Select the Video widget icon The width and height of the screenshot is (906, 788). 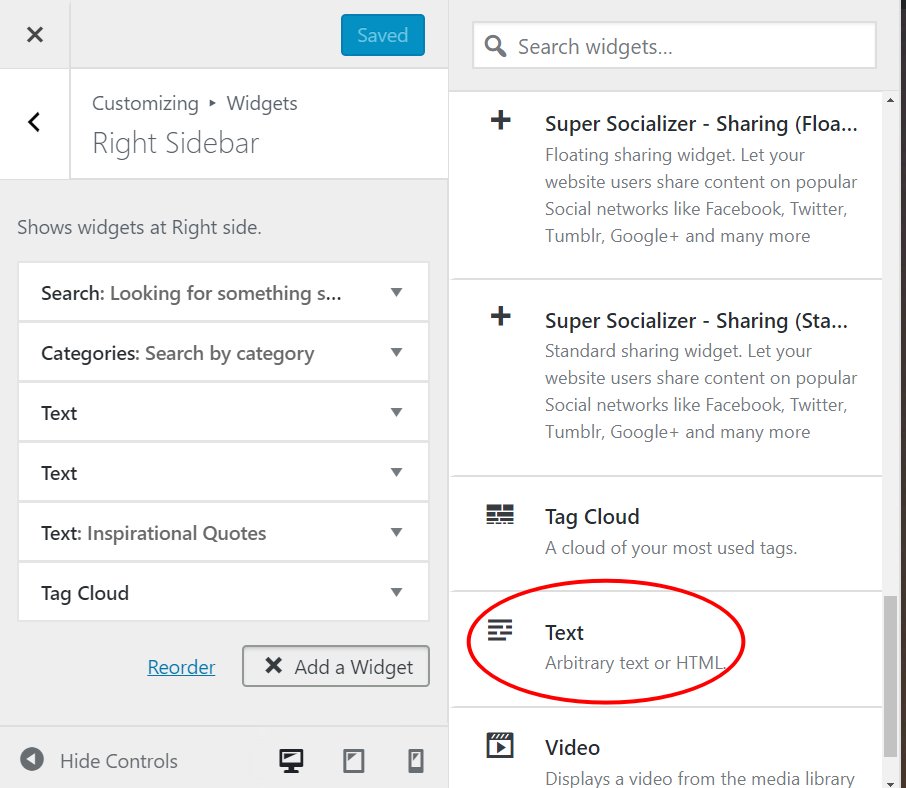coord(500,746)
